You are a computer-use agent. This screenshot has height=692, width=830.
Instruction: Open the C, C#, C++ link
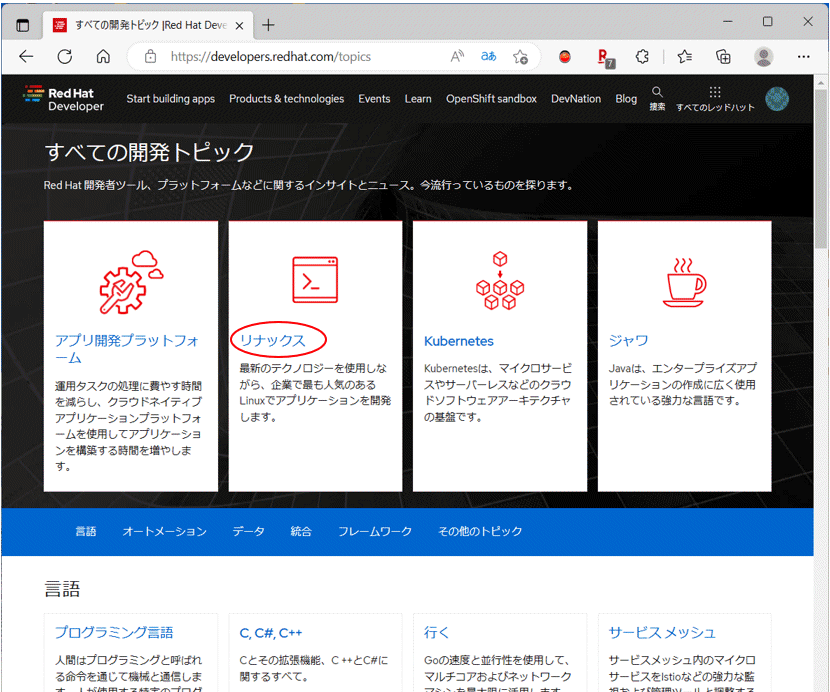270,633
